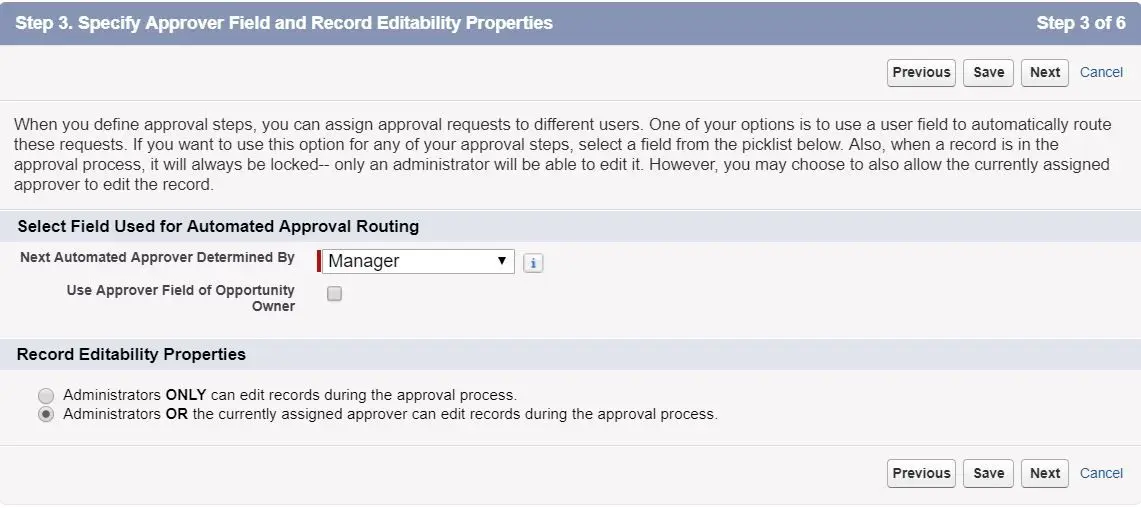Click the bottom Previous button
The height and width of the screenshot is (508, 1141).
click(921, 473)
